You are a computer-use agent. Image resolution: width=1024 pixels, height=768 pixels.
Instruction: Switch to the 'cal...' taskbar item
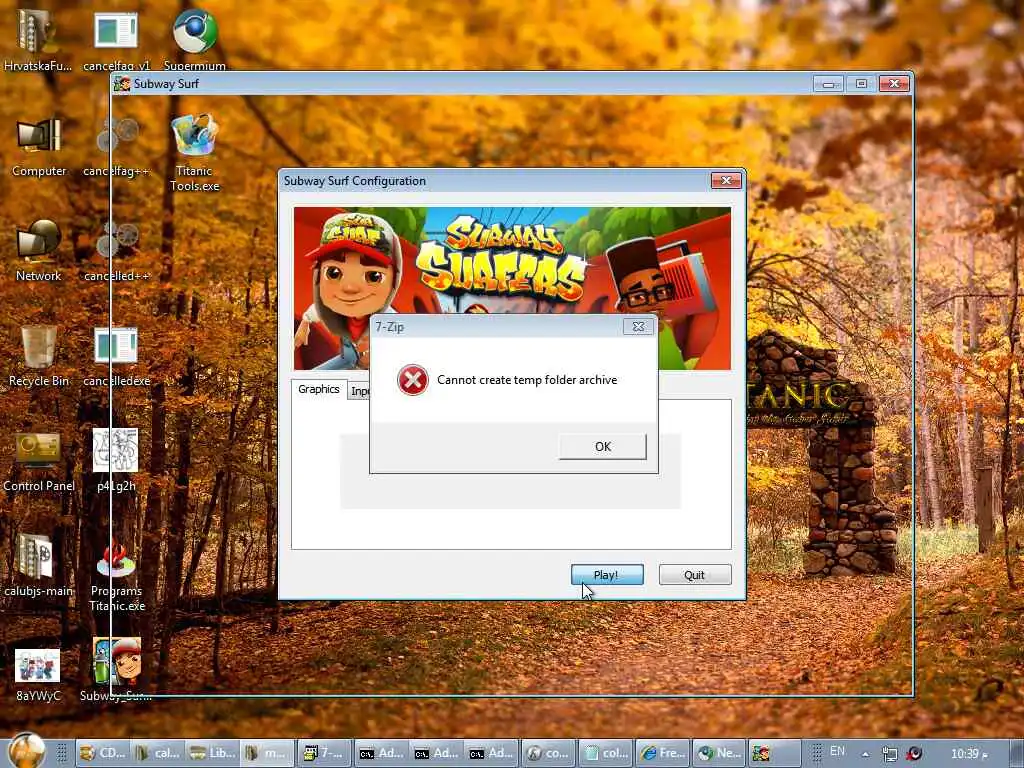click(157, 753)
